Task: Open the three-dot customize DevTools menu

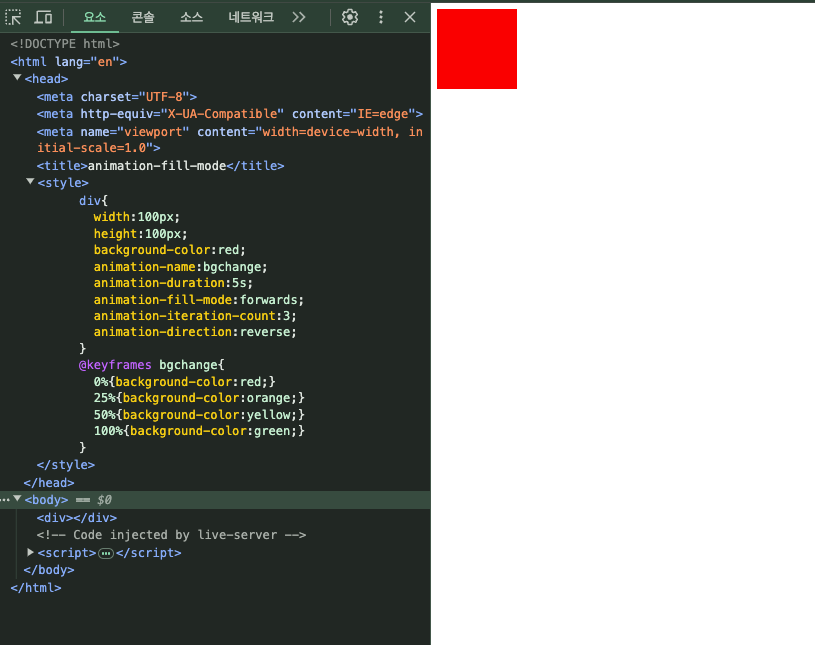Action: pyautogui.click(x=381, y=17)
